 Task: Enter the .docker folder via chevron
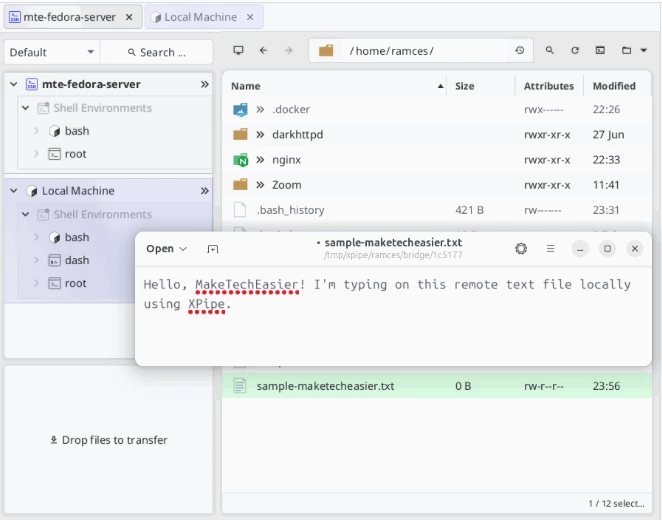point(260,110)
